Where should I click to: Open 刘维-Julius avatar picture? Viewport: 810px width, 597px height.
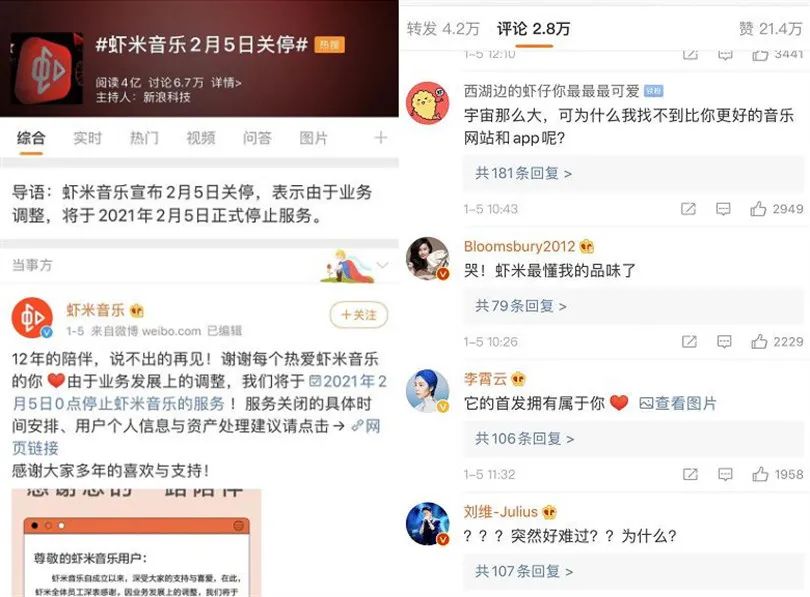click(x=428, y=524)
